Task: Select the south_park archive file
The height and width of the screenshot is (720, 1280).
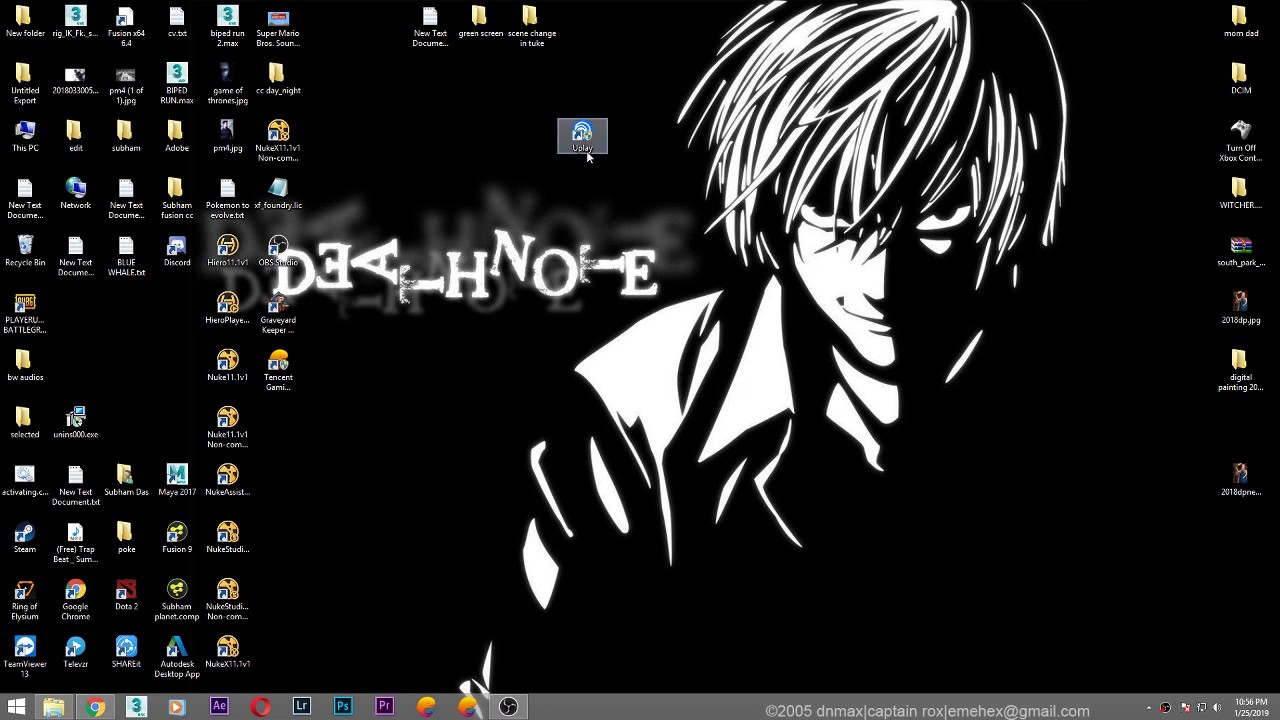Action: [1240, 251]
